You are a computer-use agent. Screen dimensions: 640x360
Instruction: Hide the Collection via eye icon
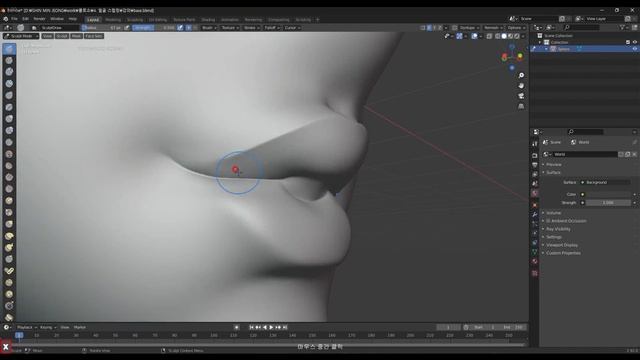(x=635, y=42)
